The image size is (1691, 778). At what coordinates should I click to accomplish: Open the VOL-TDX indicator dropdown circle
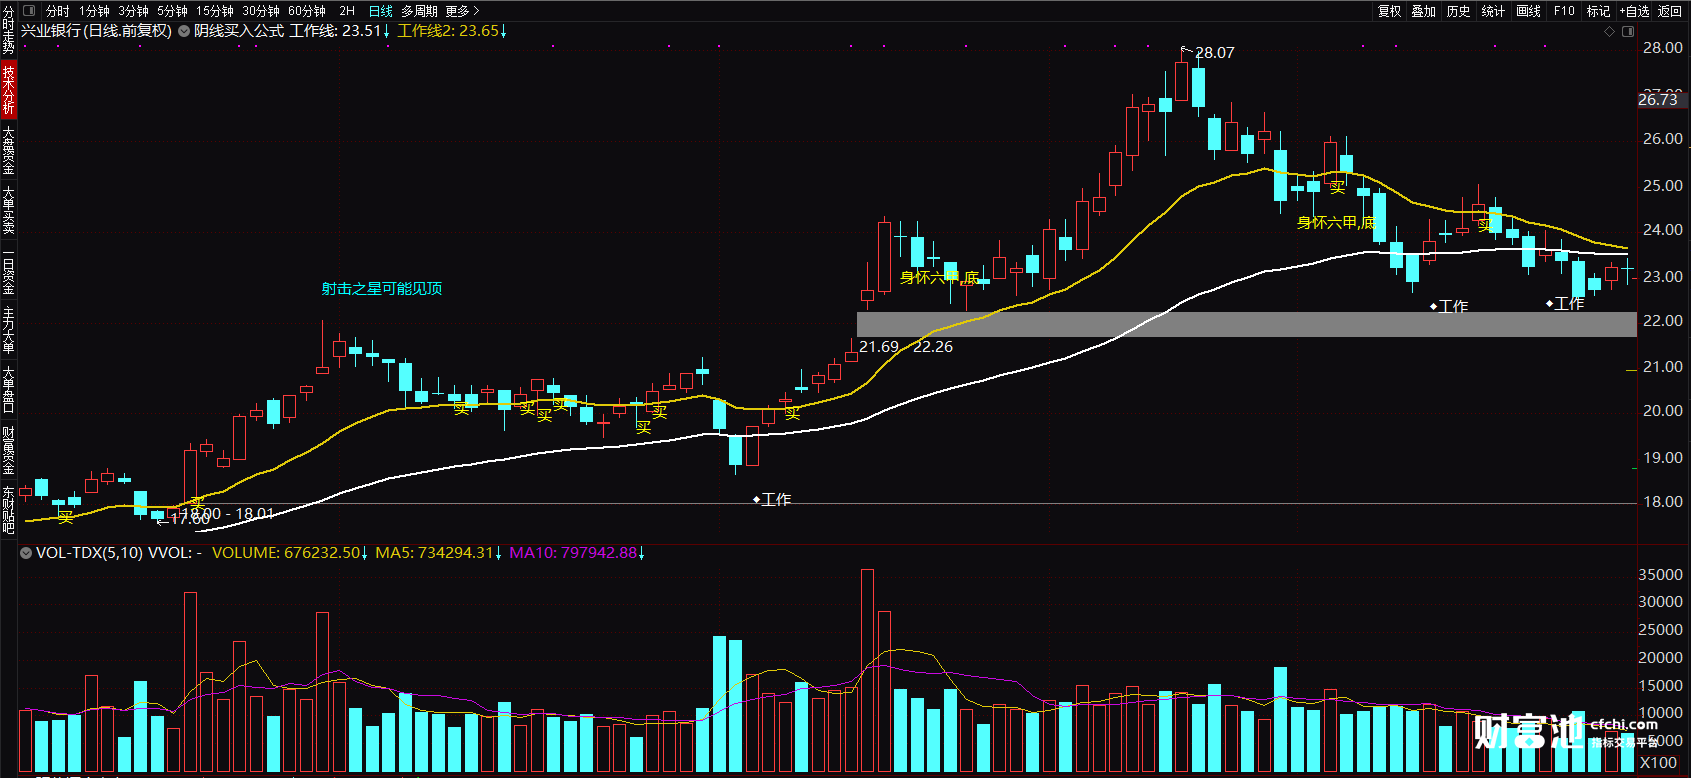(x=26, y=552)
